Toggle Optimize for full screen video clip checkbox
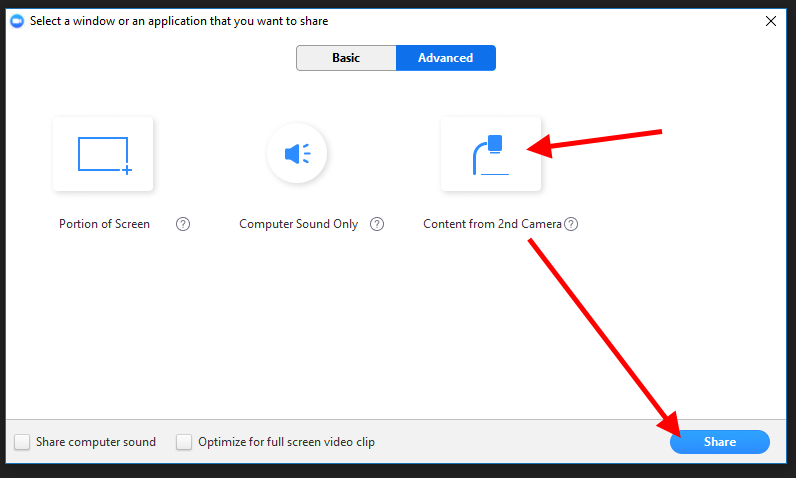The image size is (796, 478). [x=184, y=442]
